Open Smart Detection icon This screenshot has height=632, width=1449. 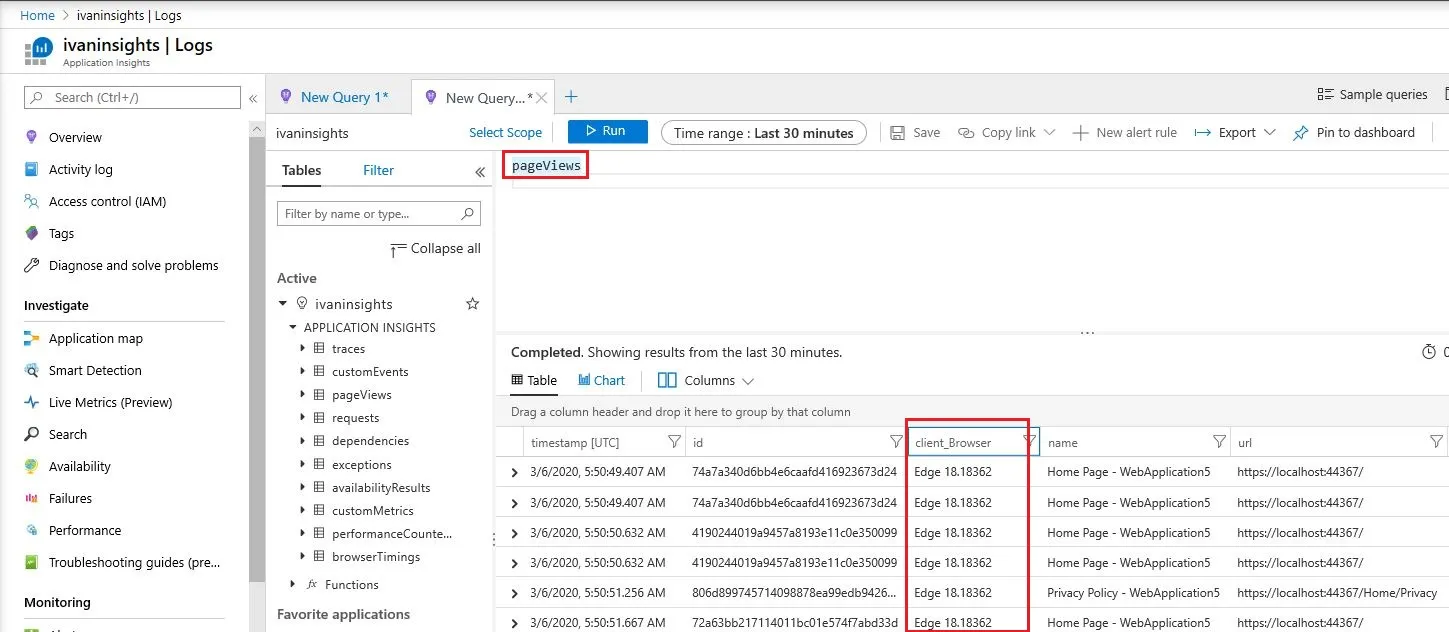click(31, 370)
